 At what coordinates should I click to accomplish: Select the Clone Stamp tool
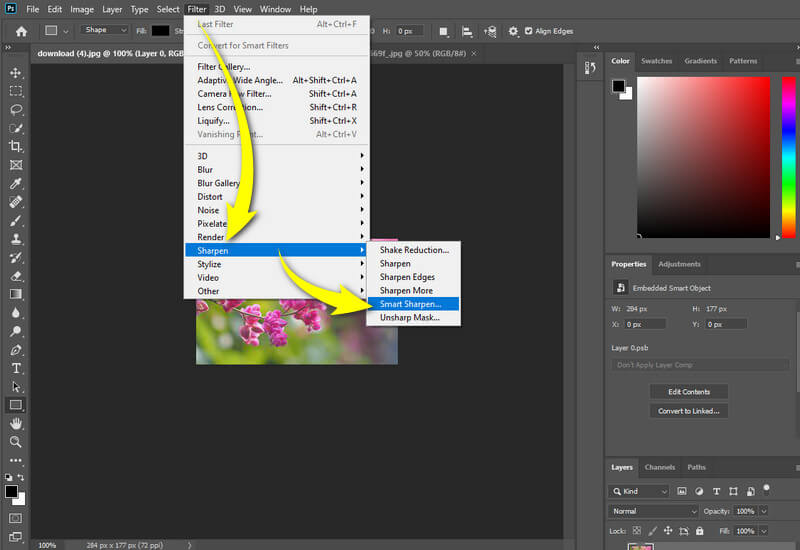[x=16, y=239]
